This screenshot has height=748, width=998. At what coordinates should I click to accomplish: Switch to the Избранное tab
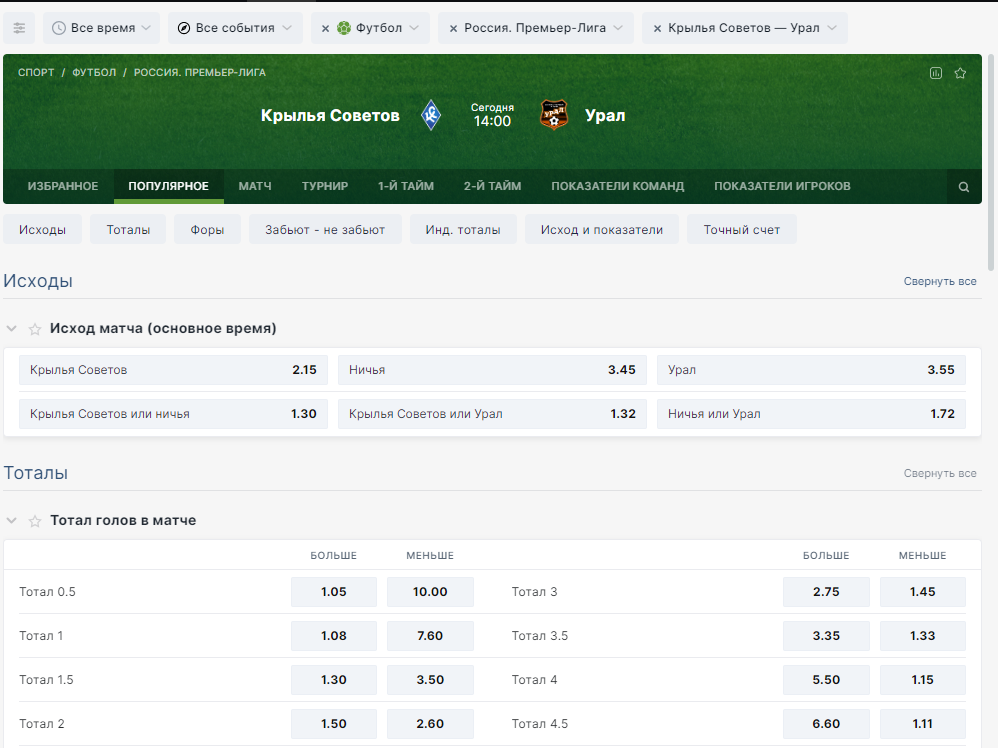[x=63, y=187]
